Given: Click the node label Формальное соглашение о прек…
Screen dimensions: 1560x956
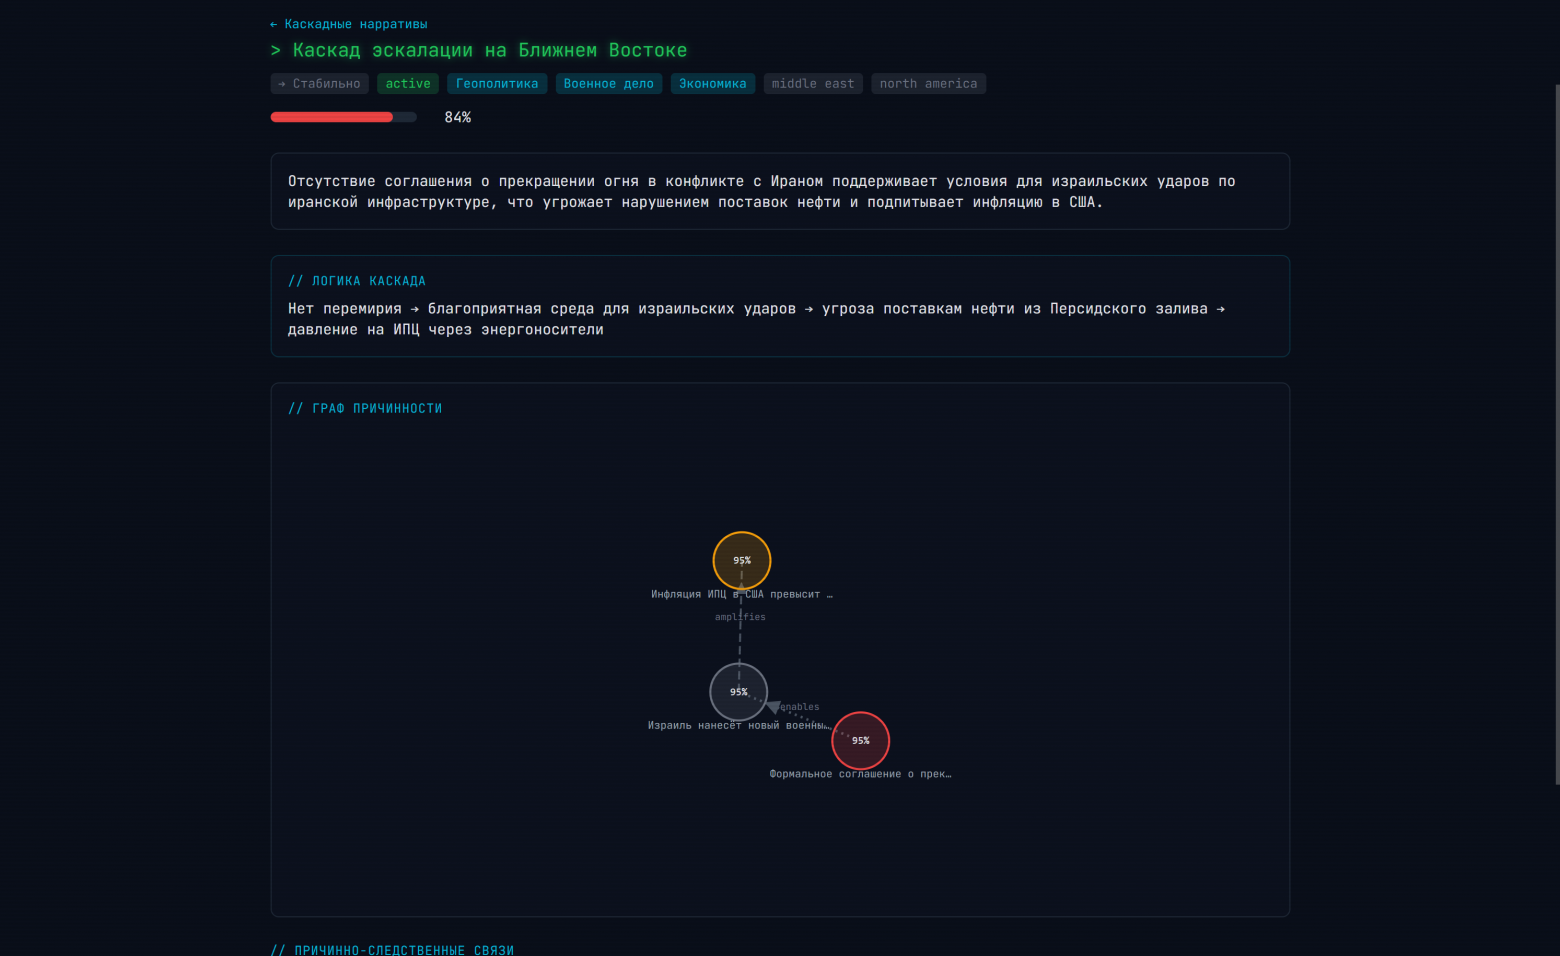Looking at the screenshot, I should coord(861,774).
